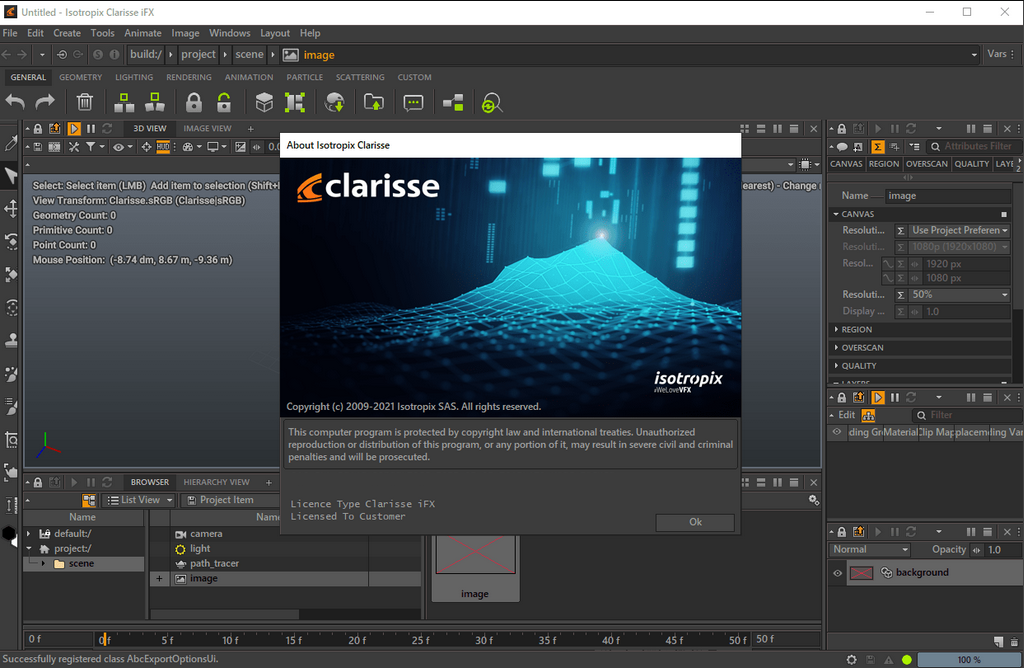Image resolution: width=1024 pixels, height=668 pixels.
Task: Click the closed padlock lock icon
Action: [193, 103]
